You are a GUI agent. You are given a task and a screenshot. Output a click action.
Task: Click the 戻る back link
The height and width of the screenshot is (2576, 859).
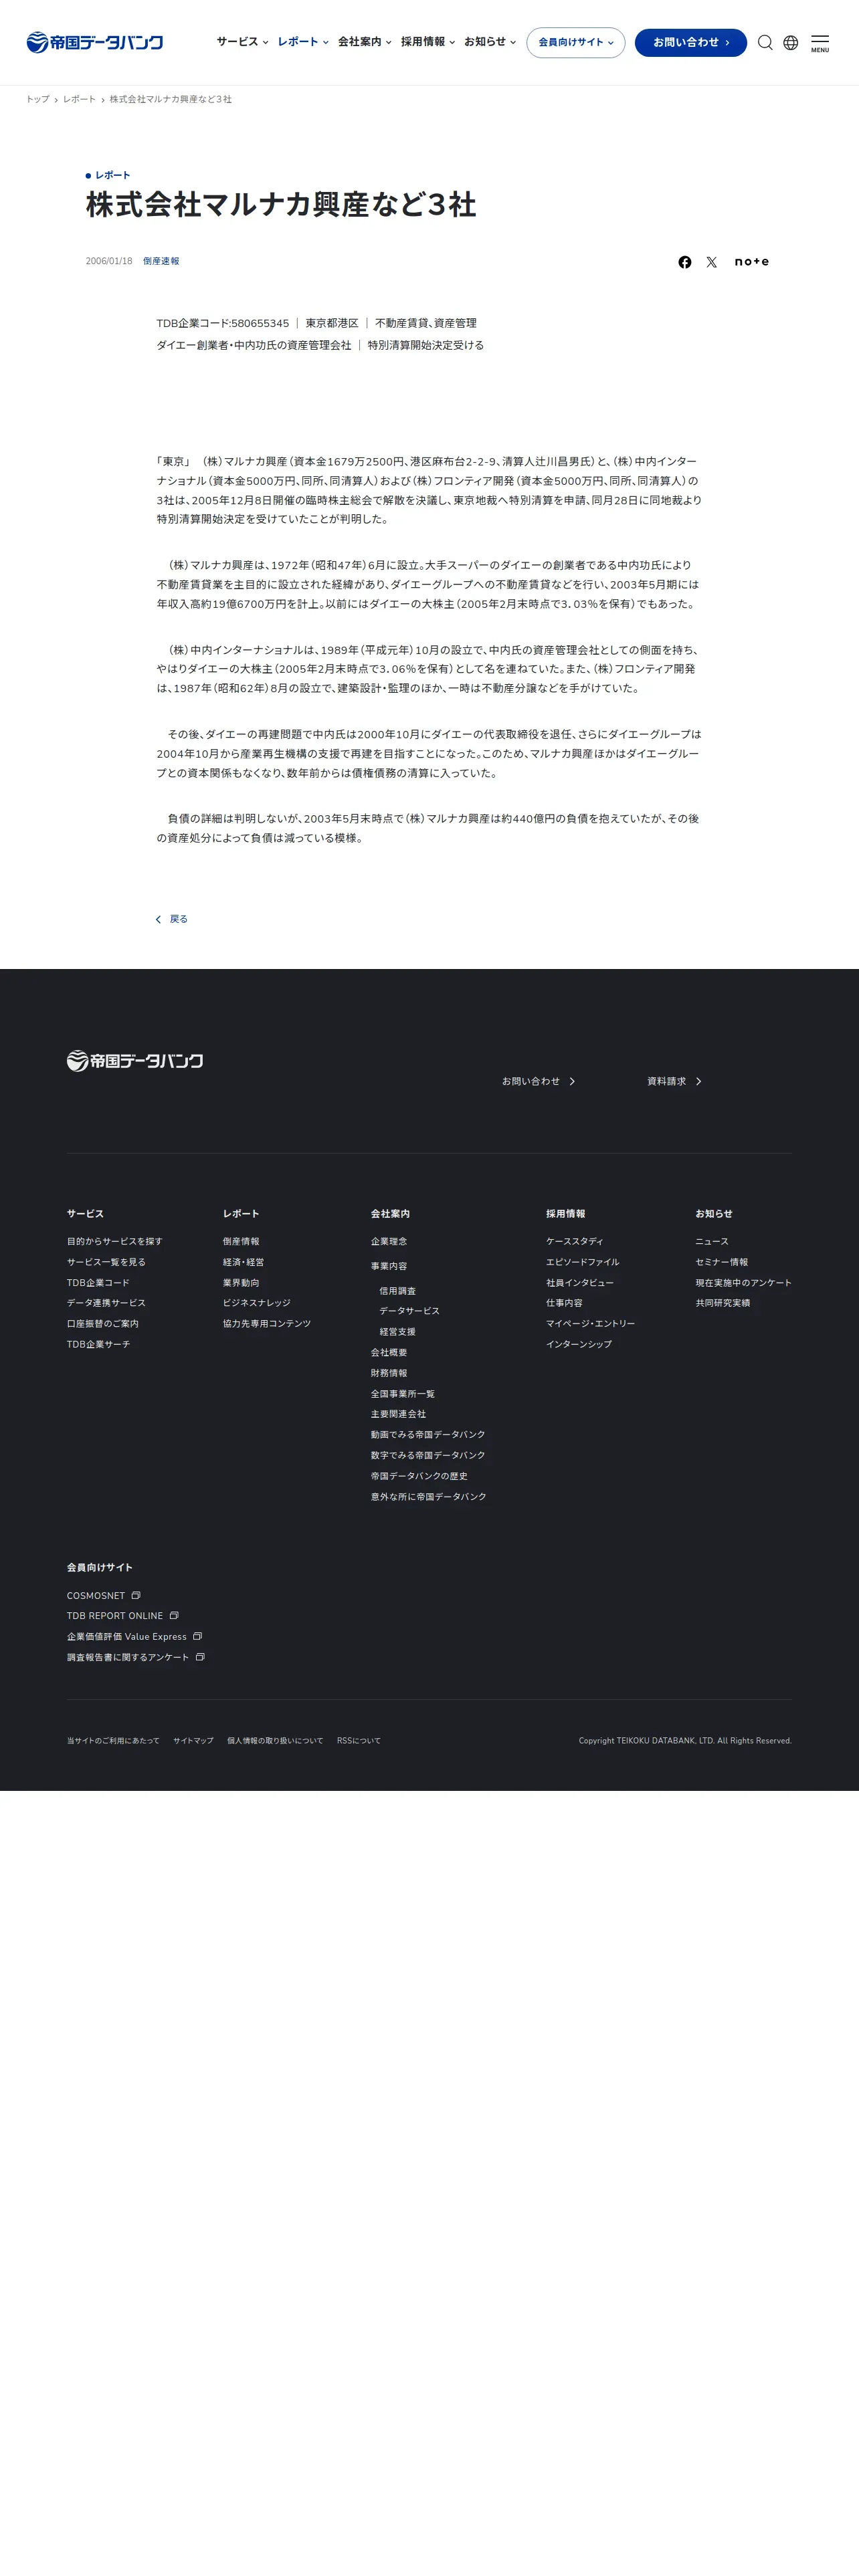click(x=179, y=919)
